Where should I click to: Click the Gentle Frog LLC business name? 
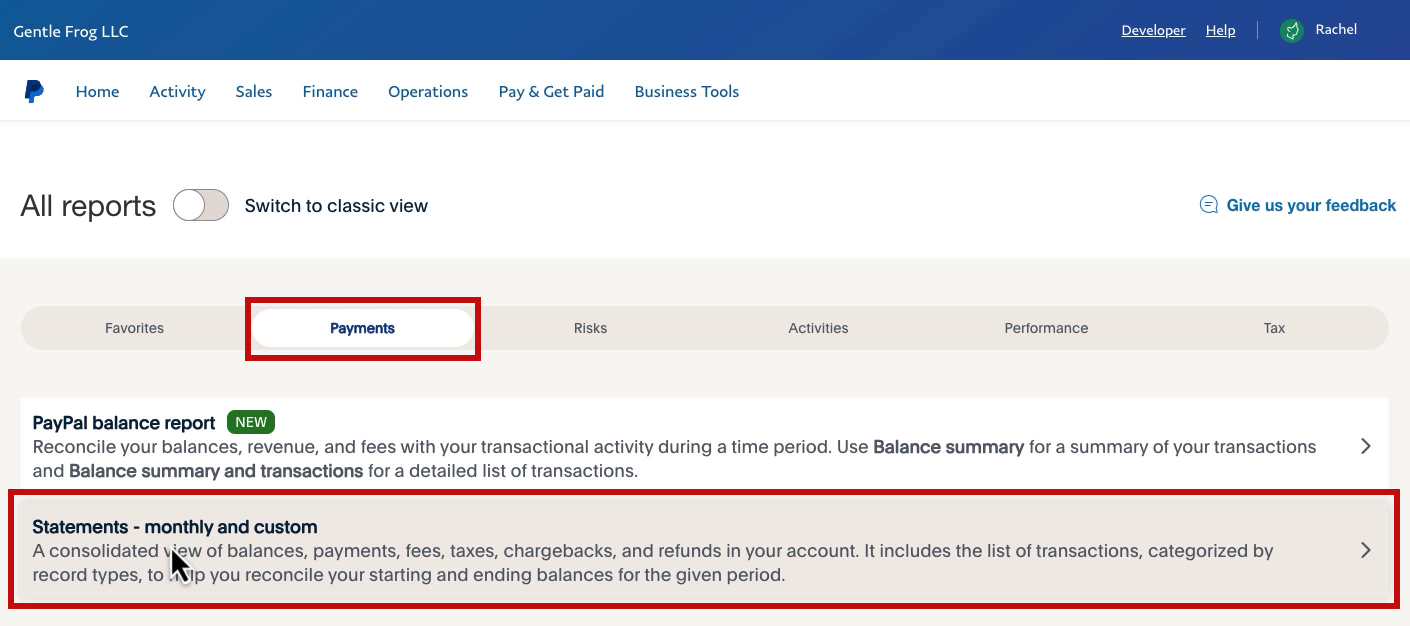click(71, 31)
